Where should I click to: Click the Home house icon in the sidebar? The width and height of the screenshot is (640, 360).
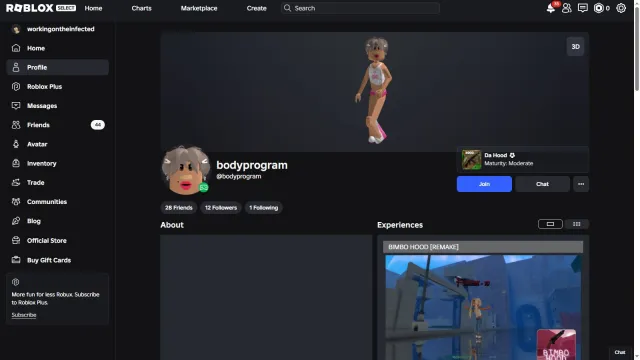16,48
